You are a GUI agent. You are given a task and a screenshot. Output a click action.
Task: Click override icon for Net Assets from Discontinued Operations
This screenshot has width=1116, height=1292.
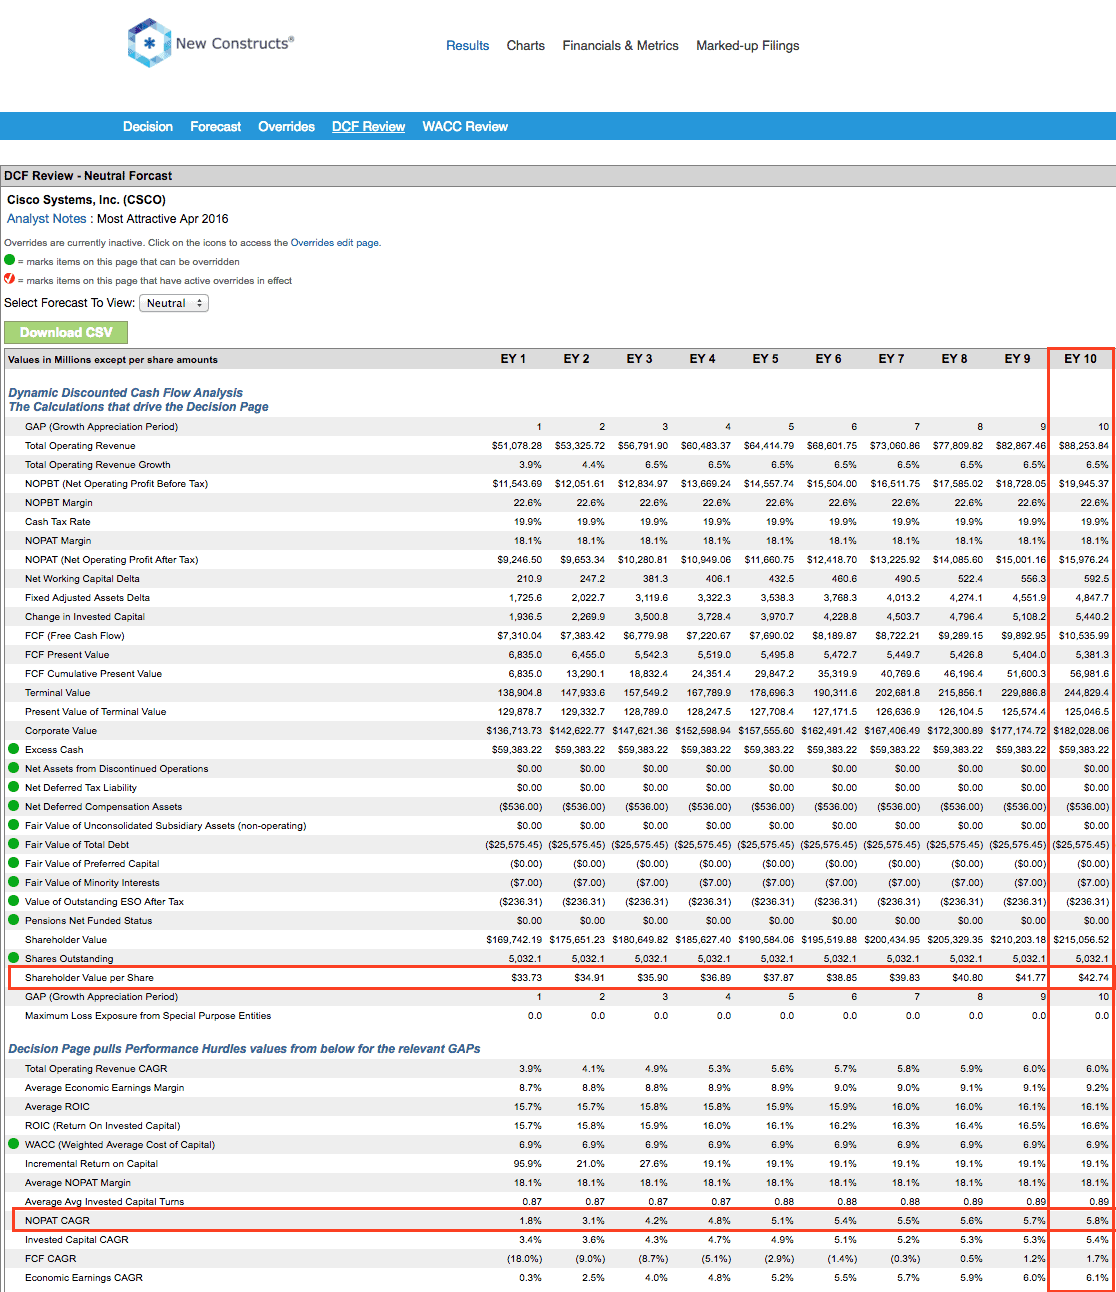13,768
